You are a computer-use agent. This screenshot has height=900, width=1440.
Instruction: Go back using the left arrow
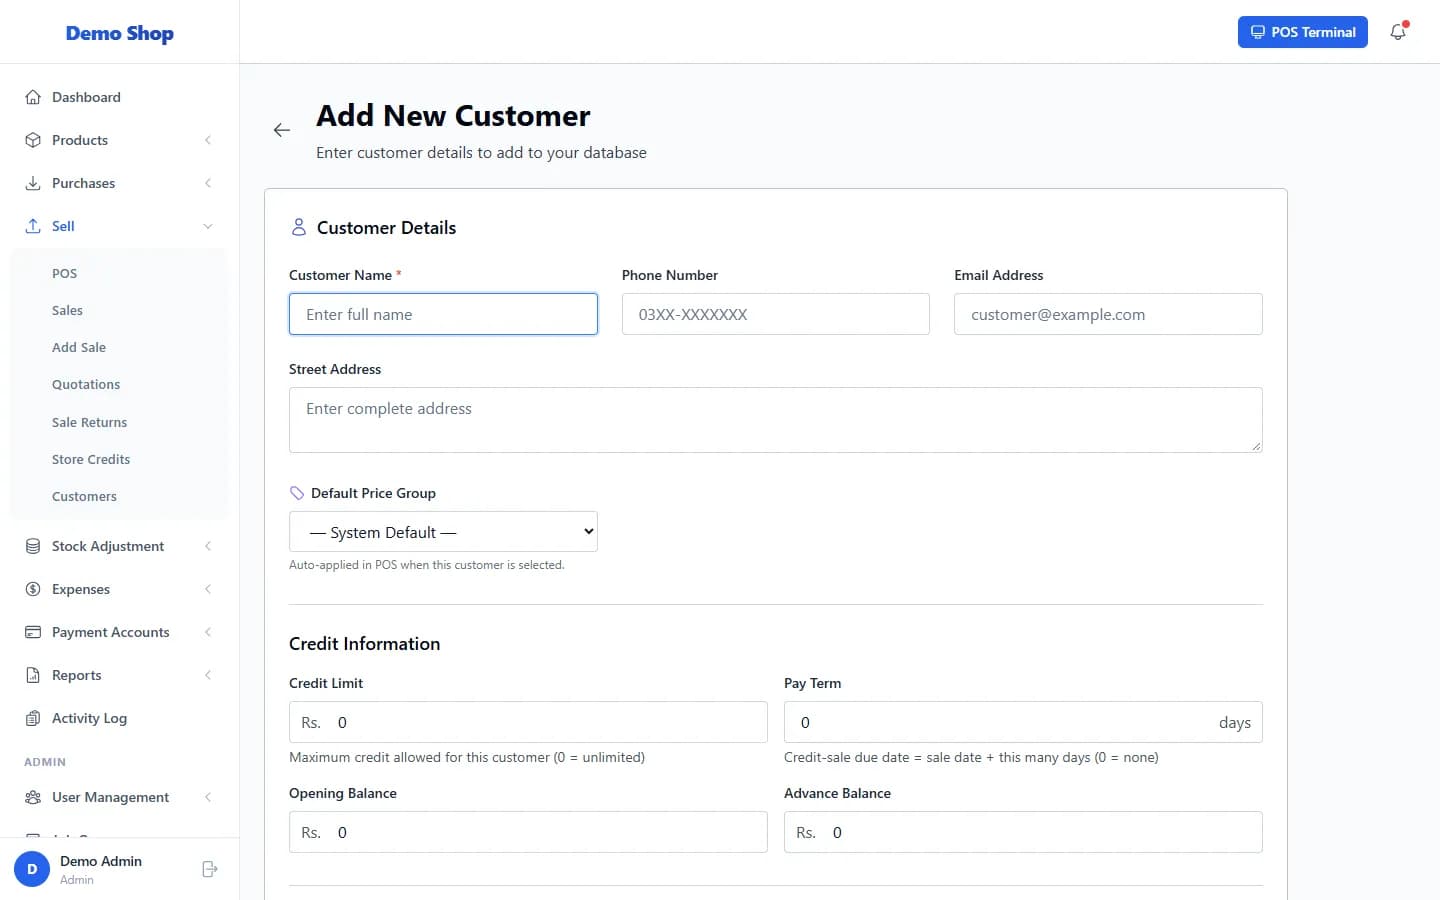click(x=282, y=130)
